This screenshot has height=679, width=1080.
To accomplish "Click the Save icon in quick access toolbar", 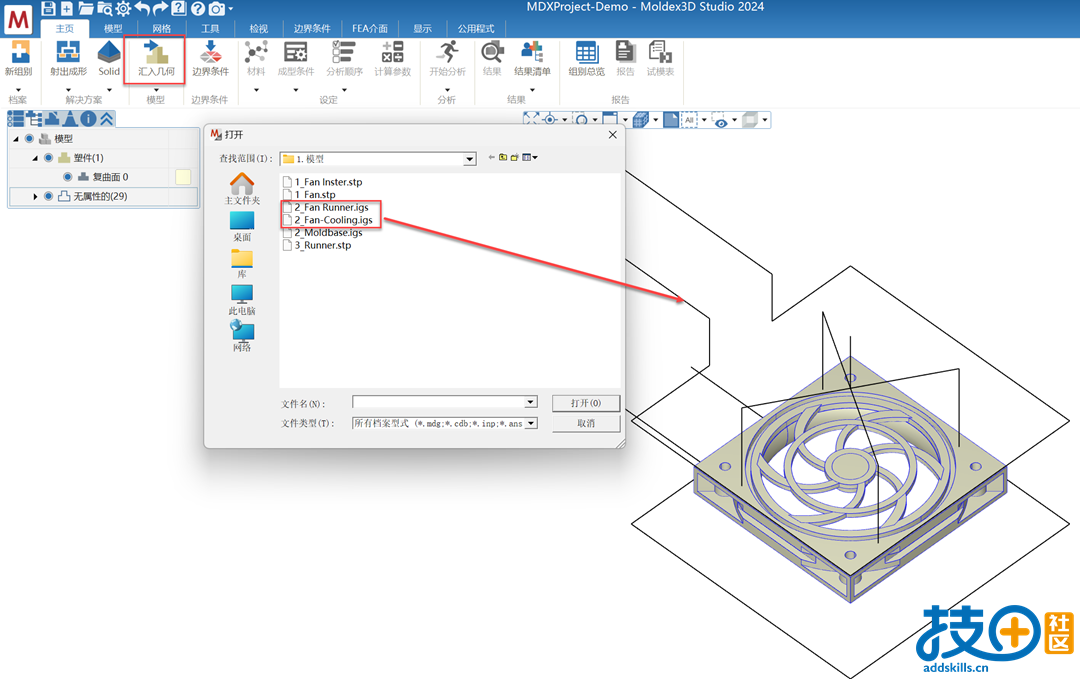I will (48, 8).
